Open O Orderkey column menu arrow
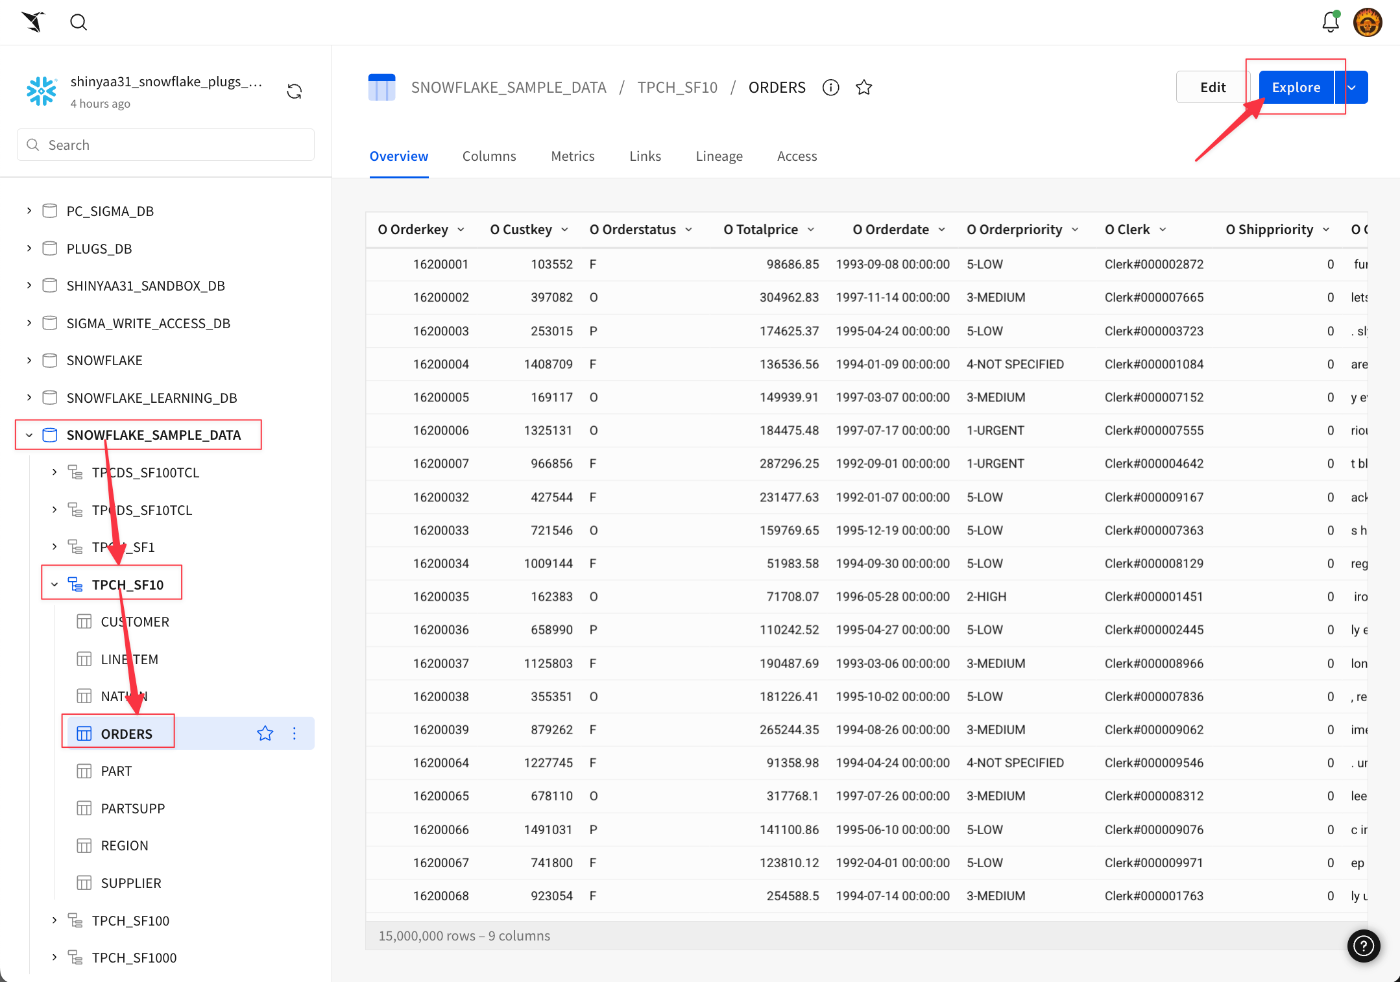This screenshot has width=1400, height=982. (x=461, y=230)
